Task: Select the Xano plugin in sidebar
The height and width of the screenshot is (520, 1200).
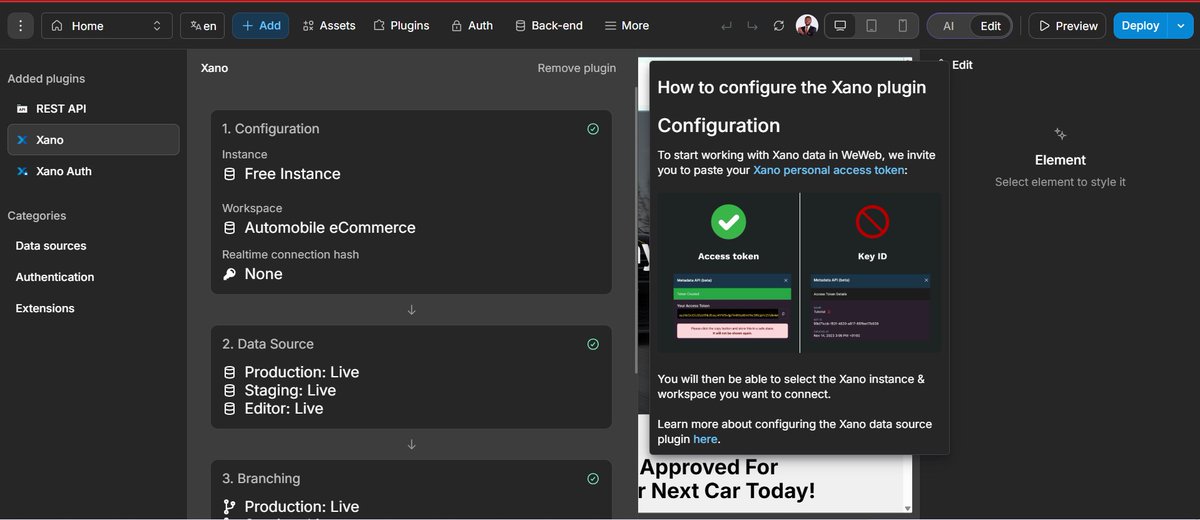Action: click(93, 140)
